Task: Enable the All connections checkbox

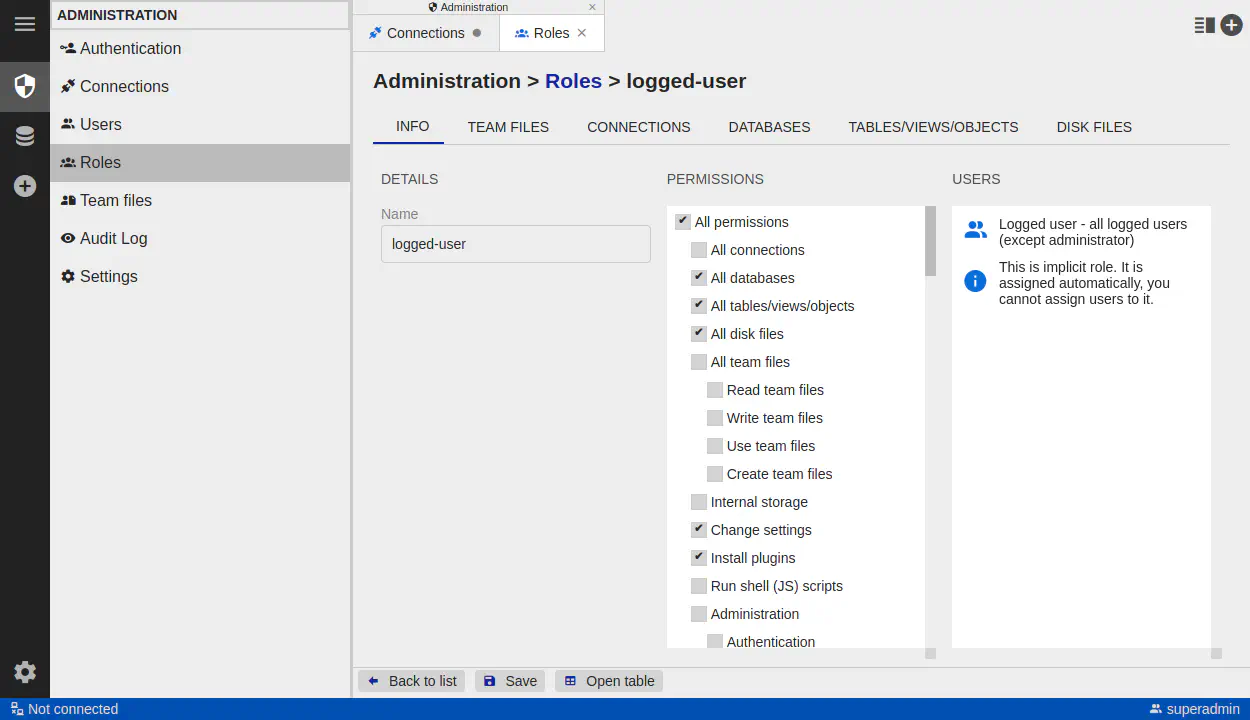Action: click(x=699, y=250)
